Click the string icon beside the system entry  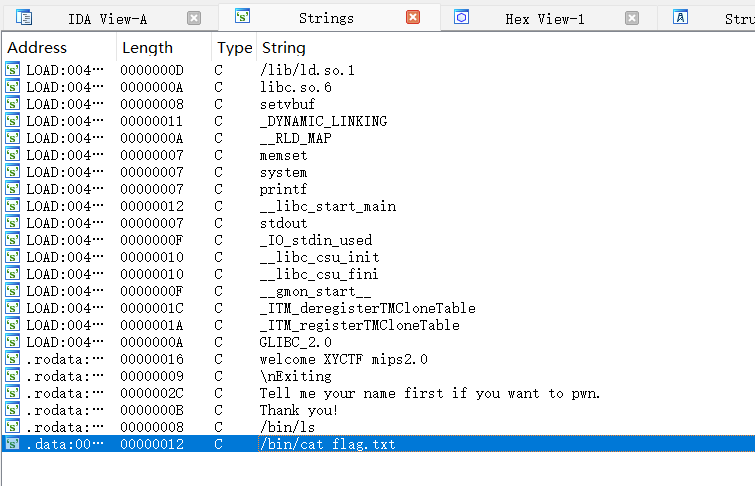(x=13, y=172)
